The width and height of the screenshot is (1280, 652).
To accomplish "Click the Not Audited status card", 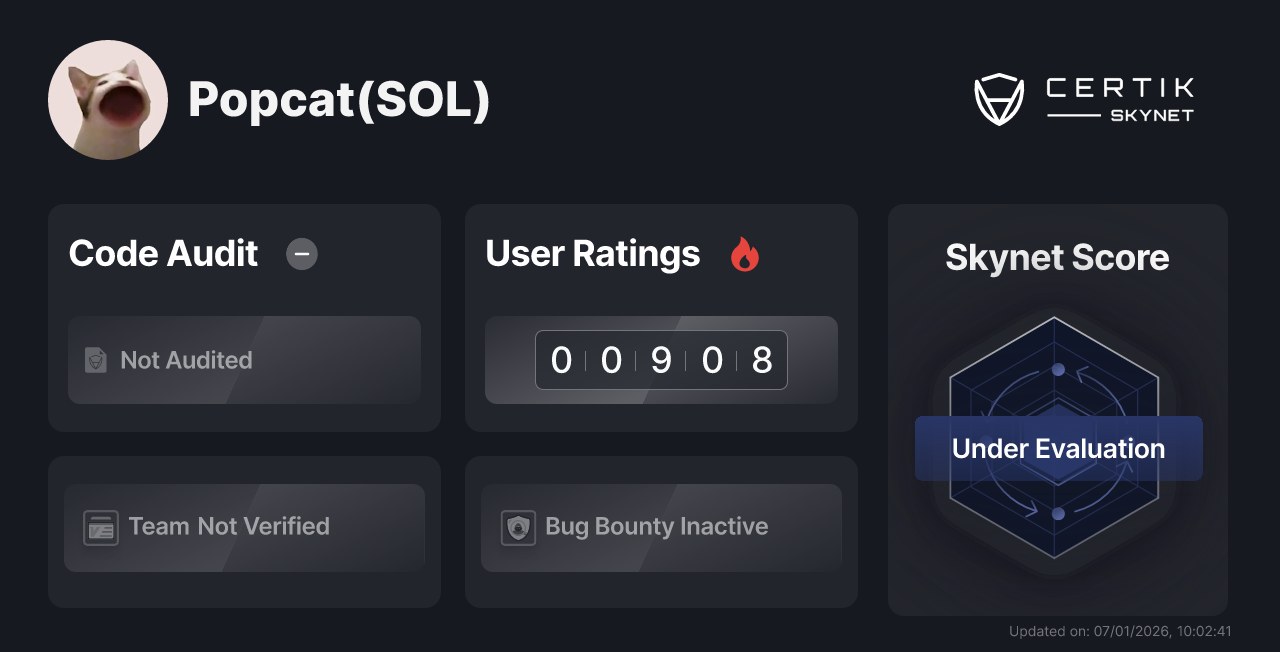I will click(244, 360).
